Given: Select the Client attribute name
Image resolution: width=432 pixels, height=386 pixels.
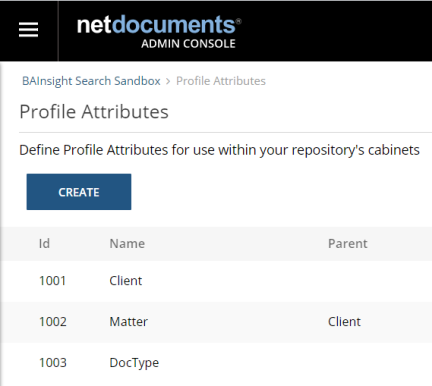Looking at the screenshot, I should pyautogui.click(x=126, y=281).
